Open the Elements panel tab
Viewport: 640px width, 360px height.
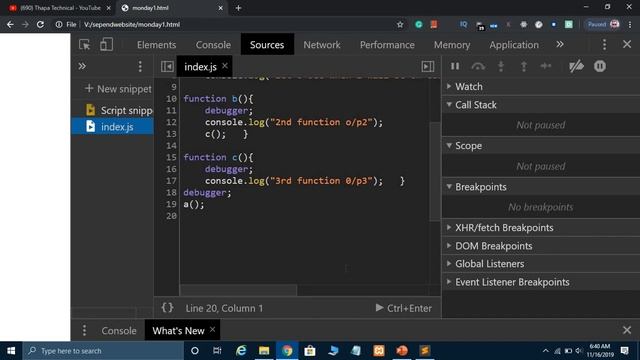[156, 45]
